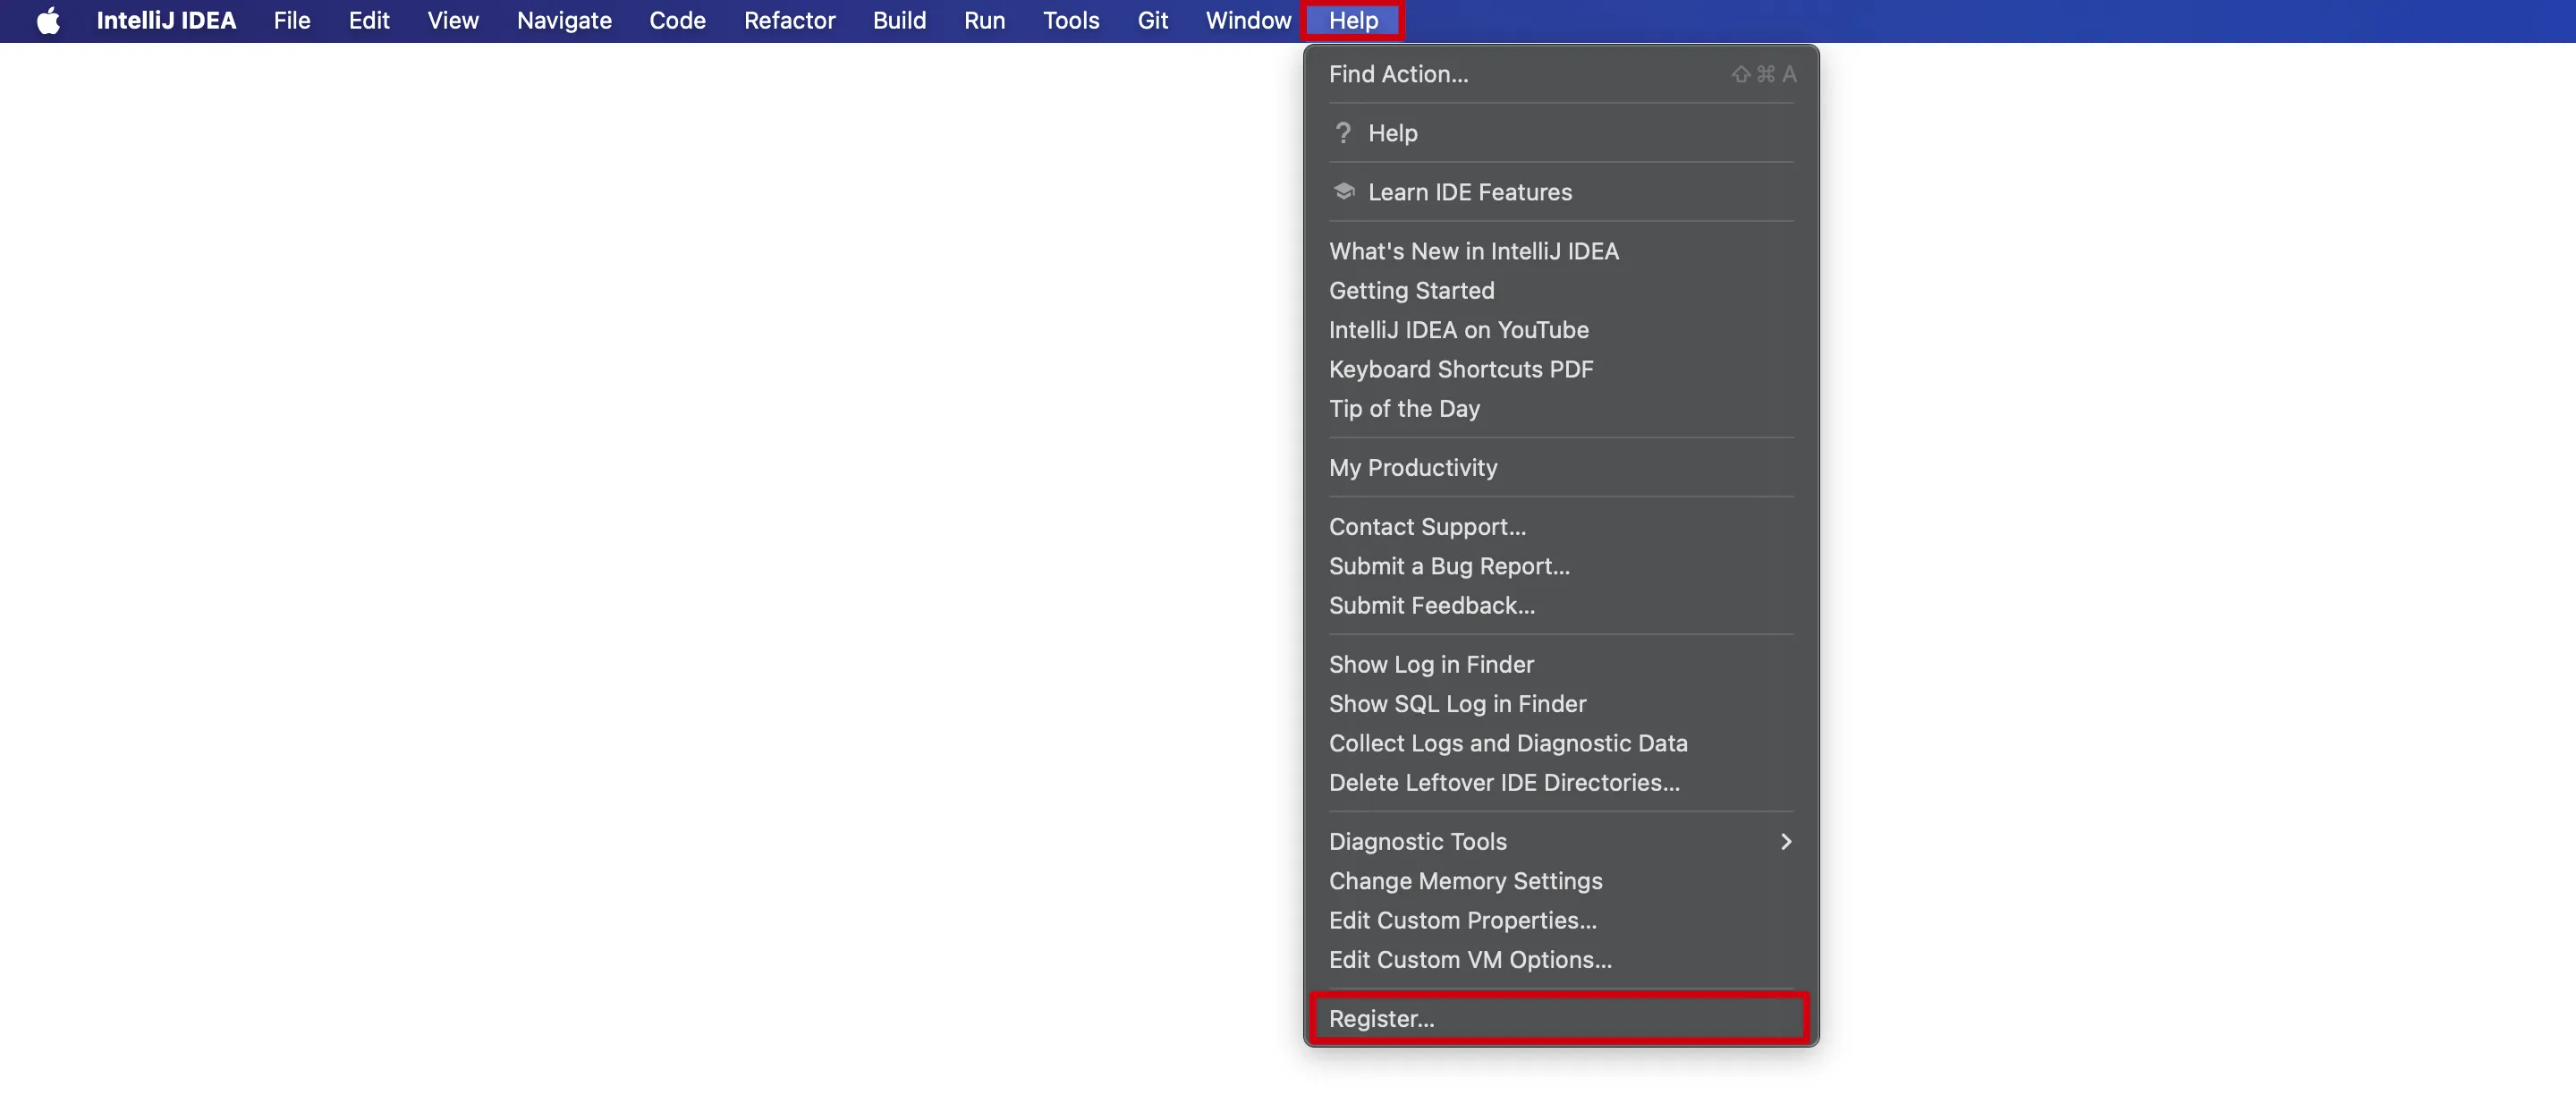Choose Collect Logs and Diagnostic Data
2576x1095 pixels.
coord(1507,743)
